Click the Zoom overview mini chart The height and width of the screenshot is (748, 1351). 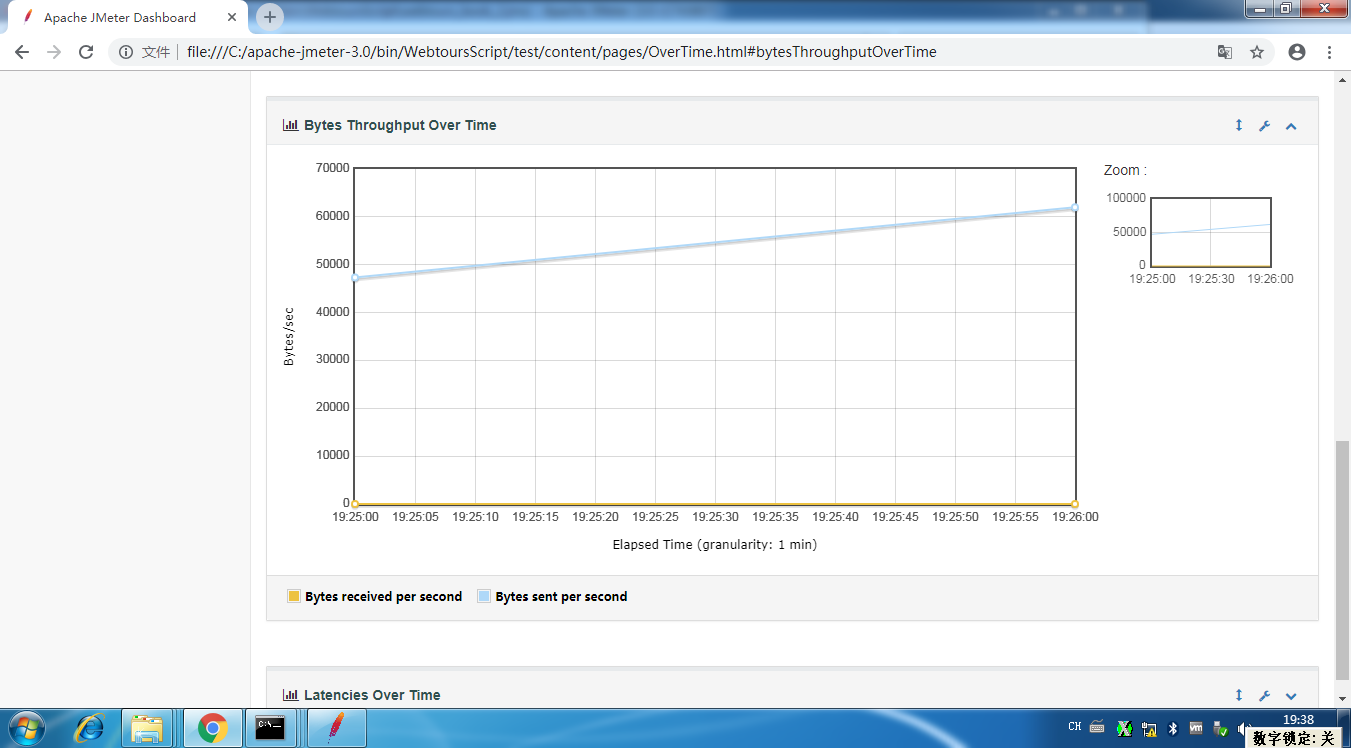click(1210, 232)
